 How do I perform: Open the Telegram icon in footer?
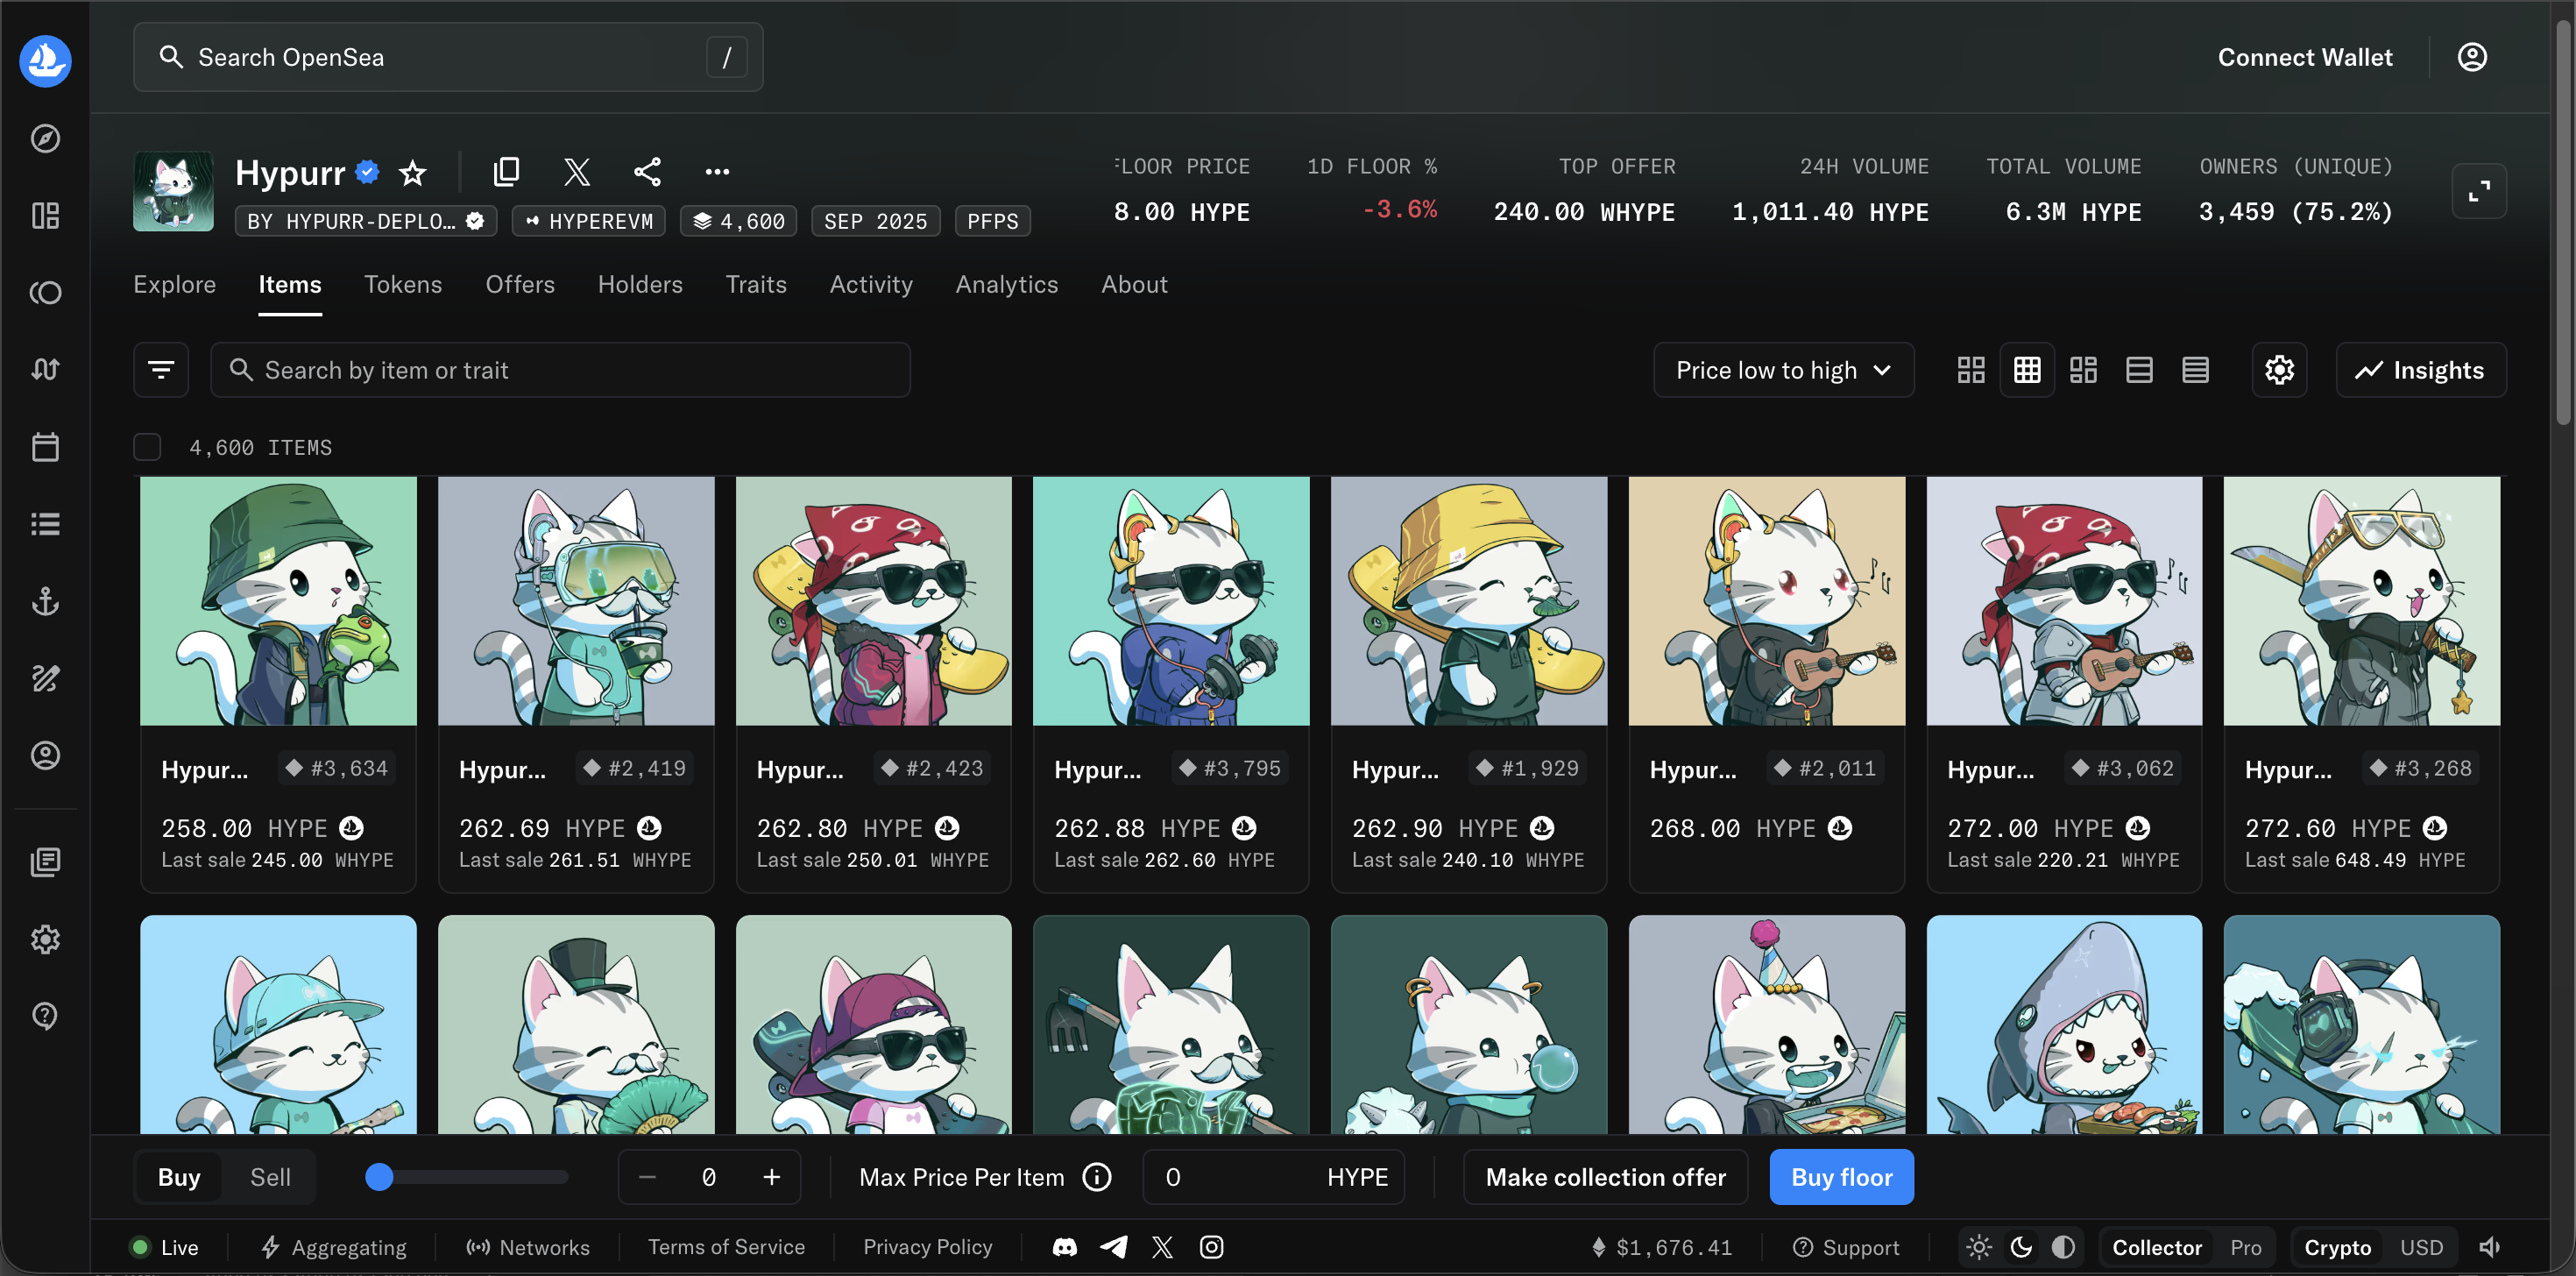click(1113, 1247)
